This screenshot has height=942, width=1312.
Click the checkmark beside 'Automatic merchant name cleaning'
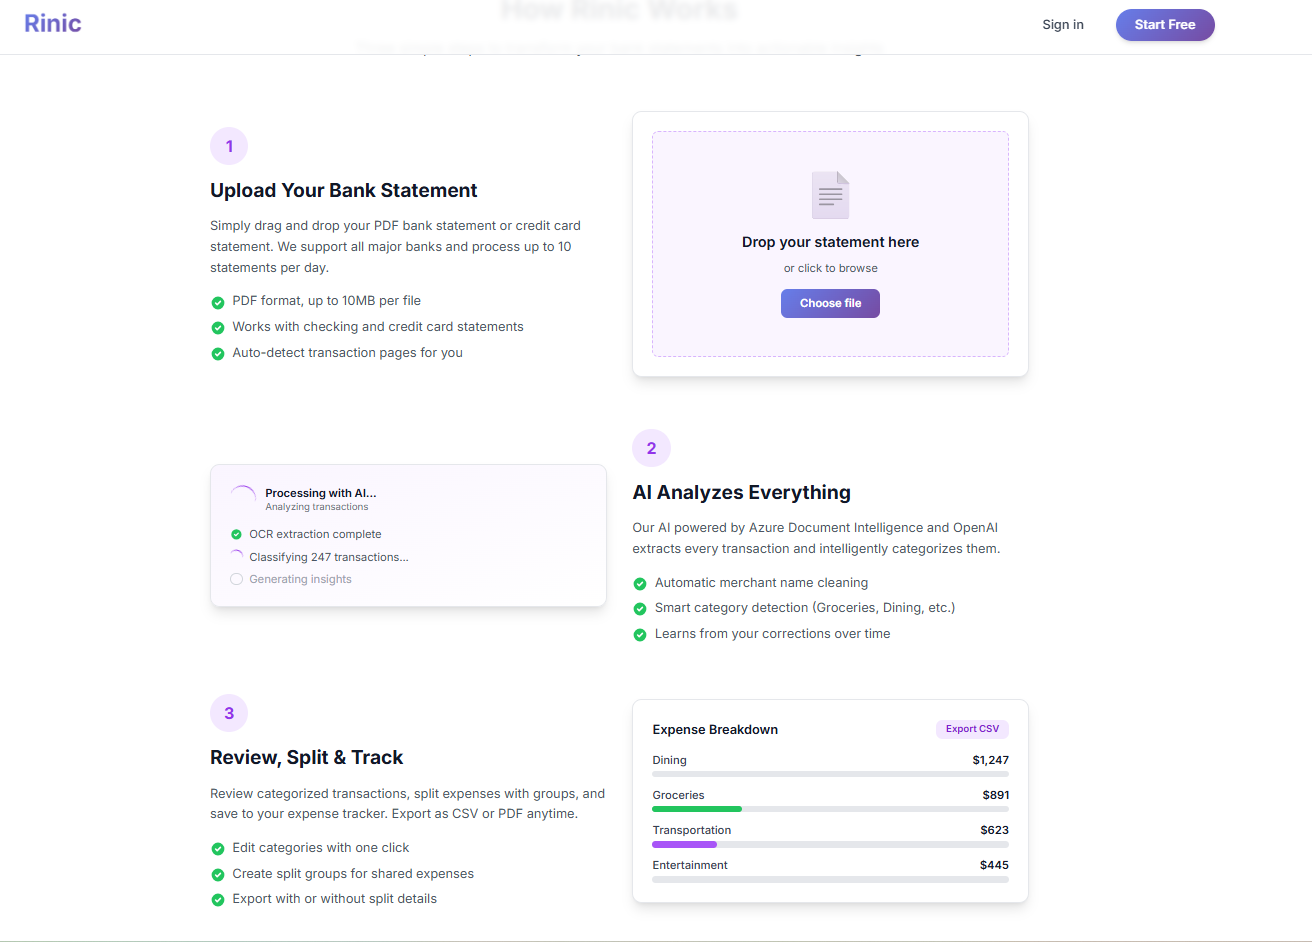[640, 582]
